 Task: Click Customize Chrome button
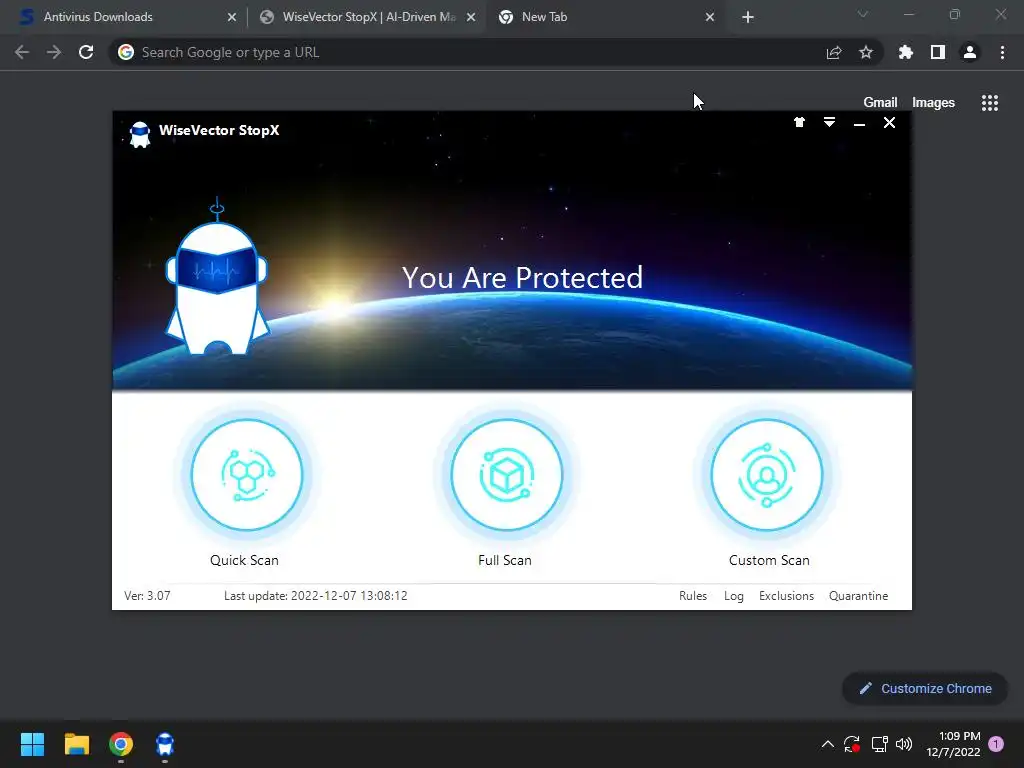point(925,688)
